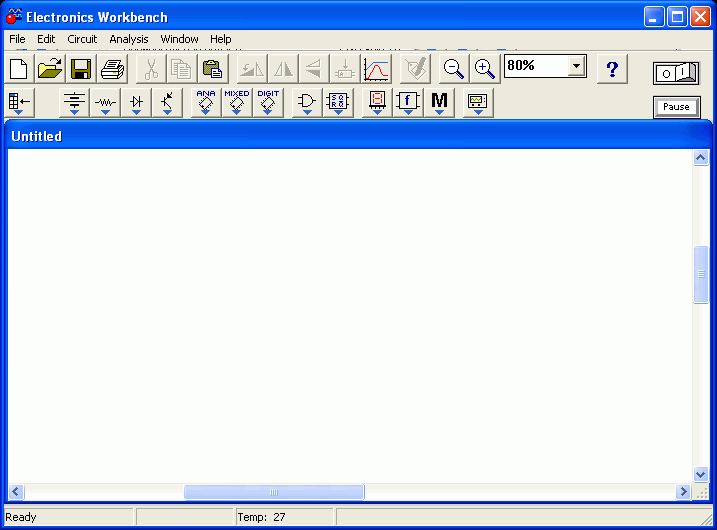Open the Analog ICs (ANA) bin
This screenshot has height=530, width=717.
(206, 103)
